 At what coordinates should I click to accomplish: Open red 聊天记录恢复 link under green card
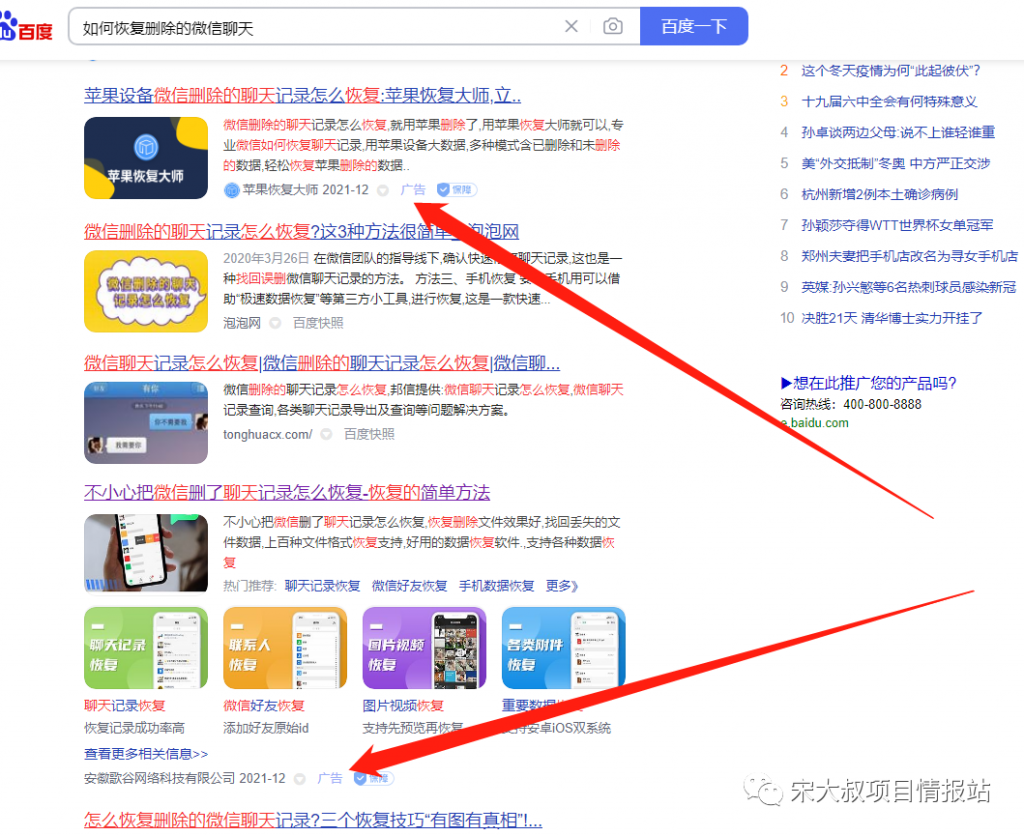point(125,706)
